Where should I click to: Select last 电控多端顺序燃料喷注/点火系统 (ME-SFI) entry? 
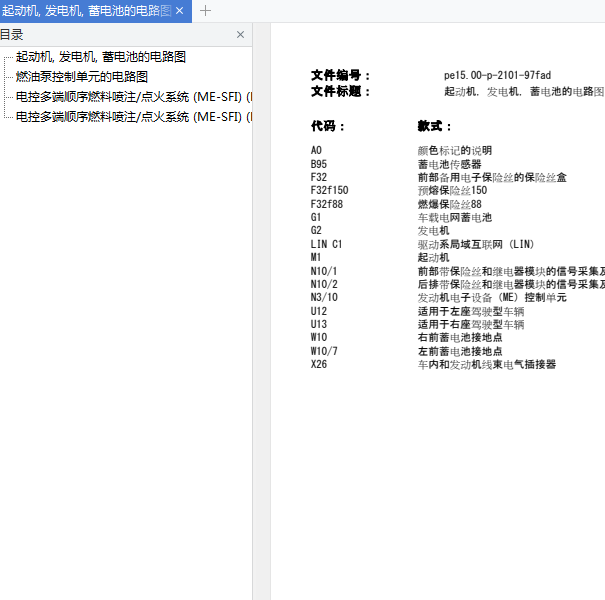click(x=134, y=117)
